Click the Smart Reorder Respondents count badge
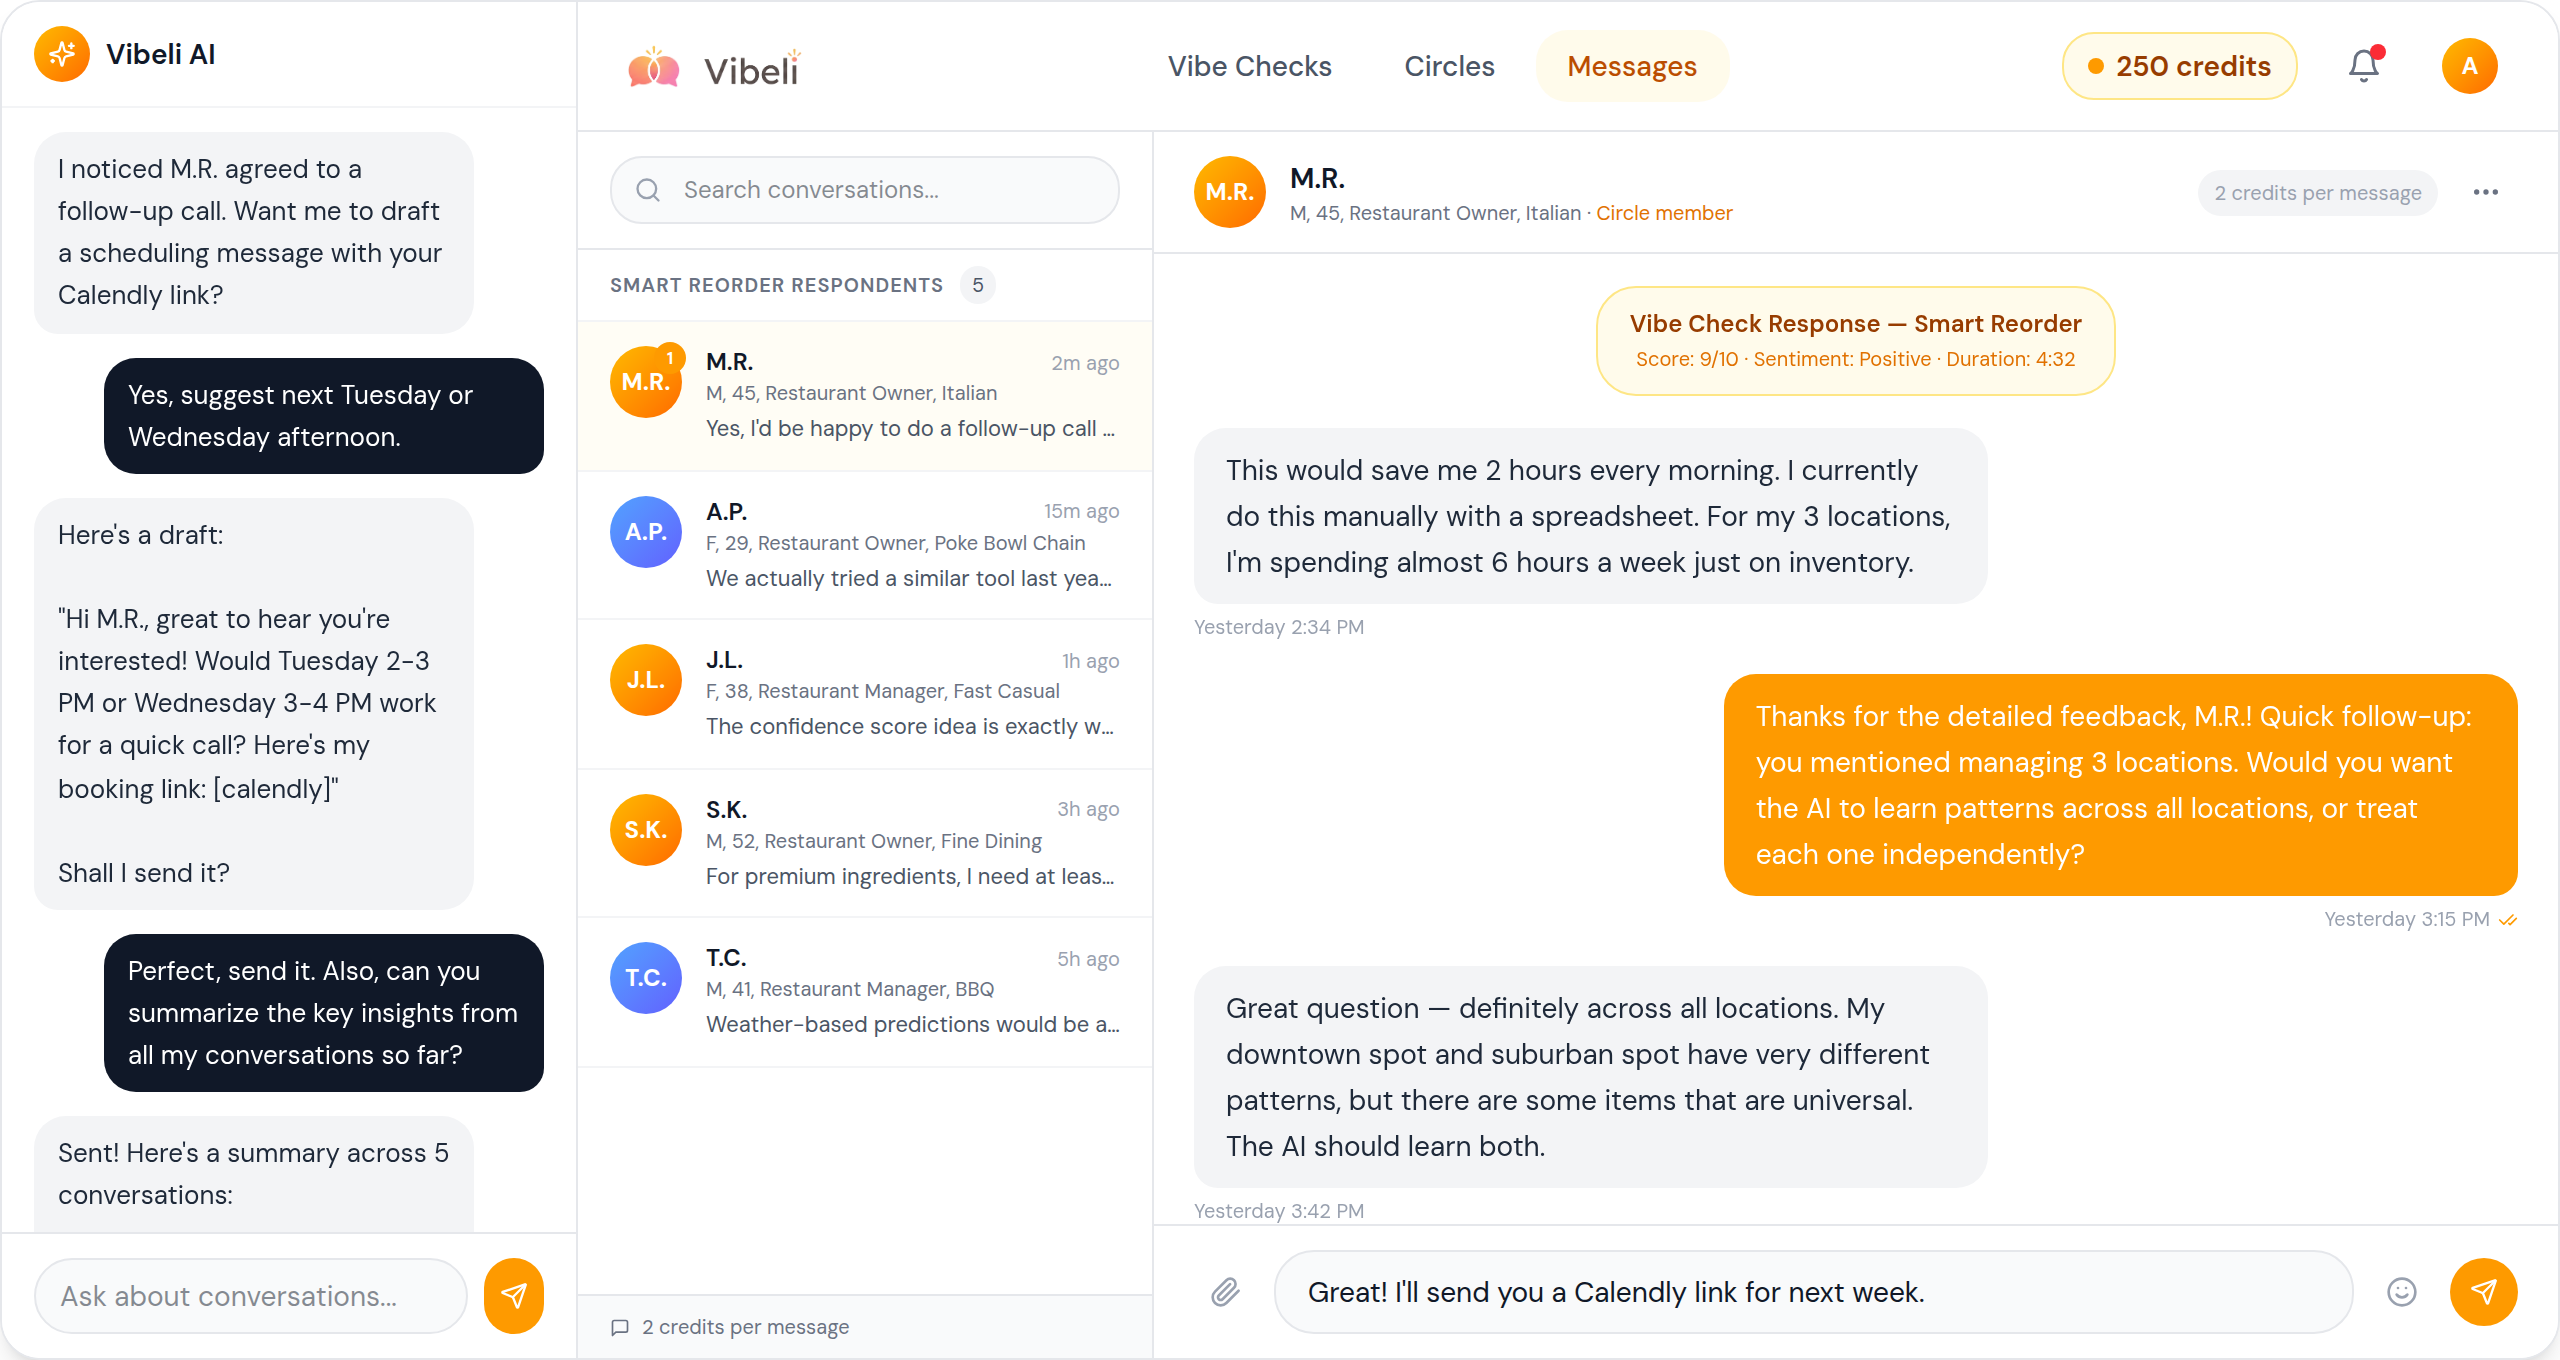This screenshot has height=1360, width=2560. coord(978,285)
